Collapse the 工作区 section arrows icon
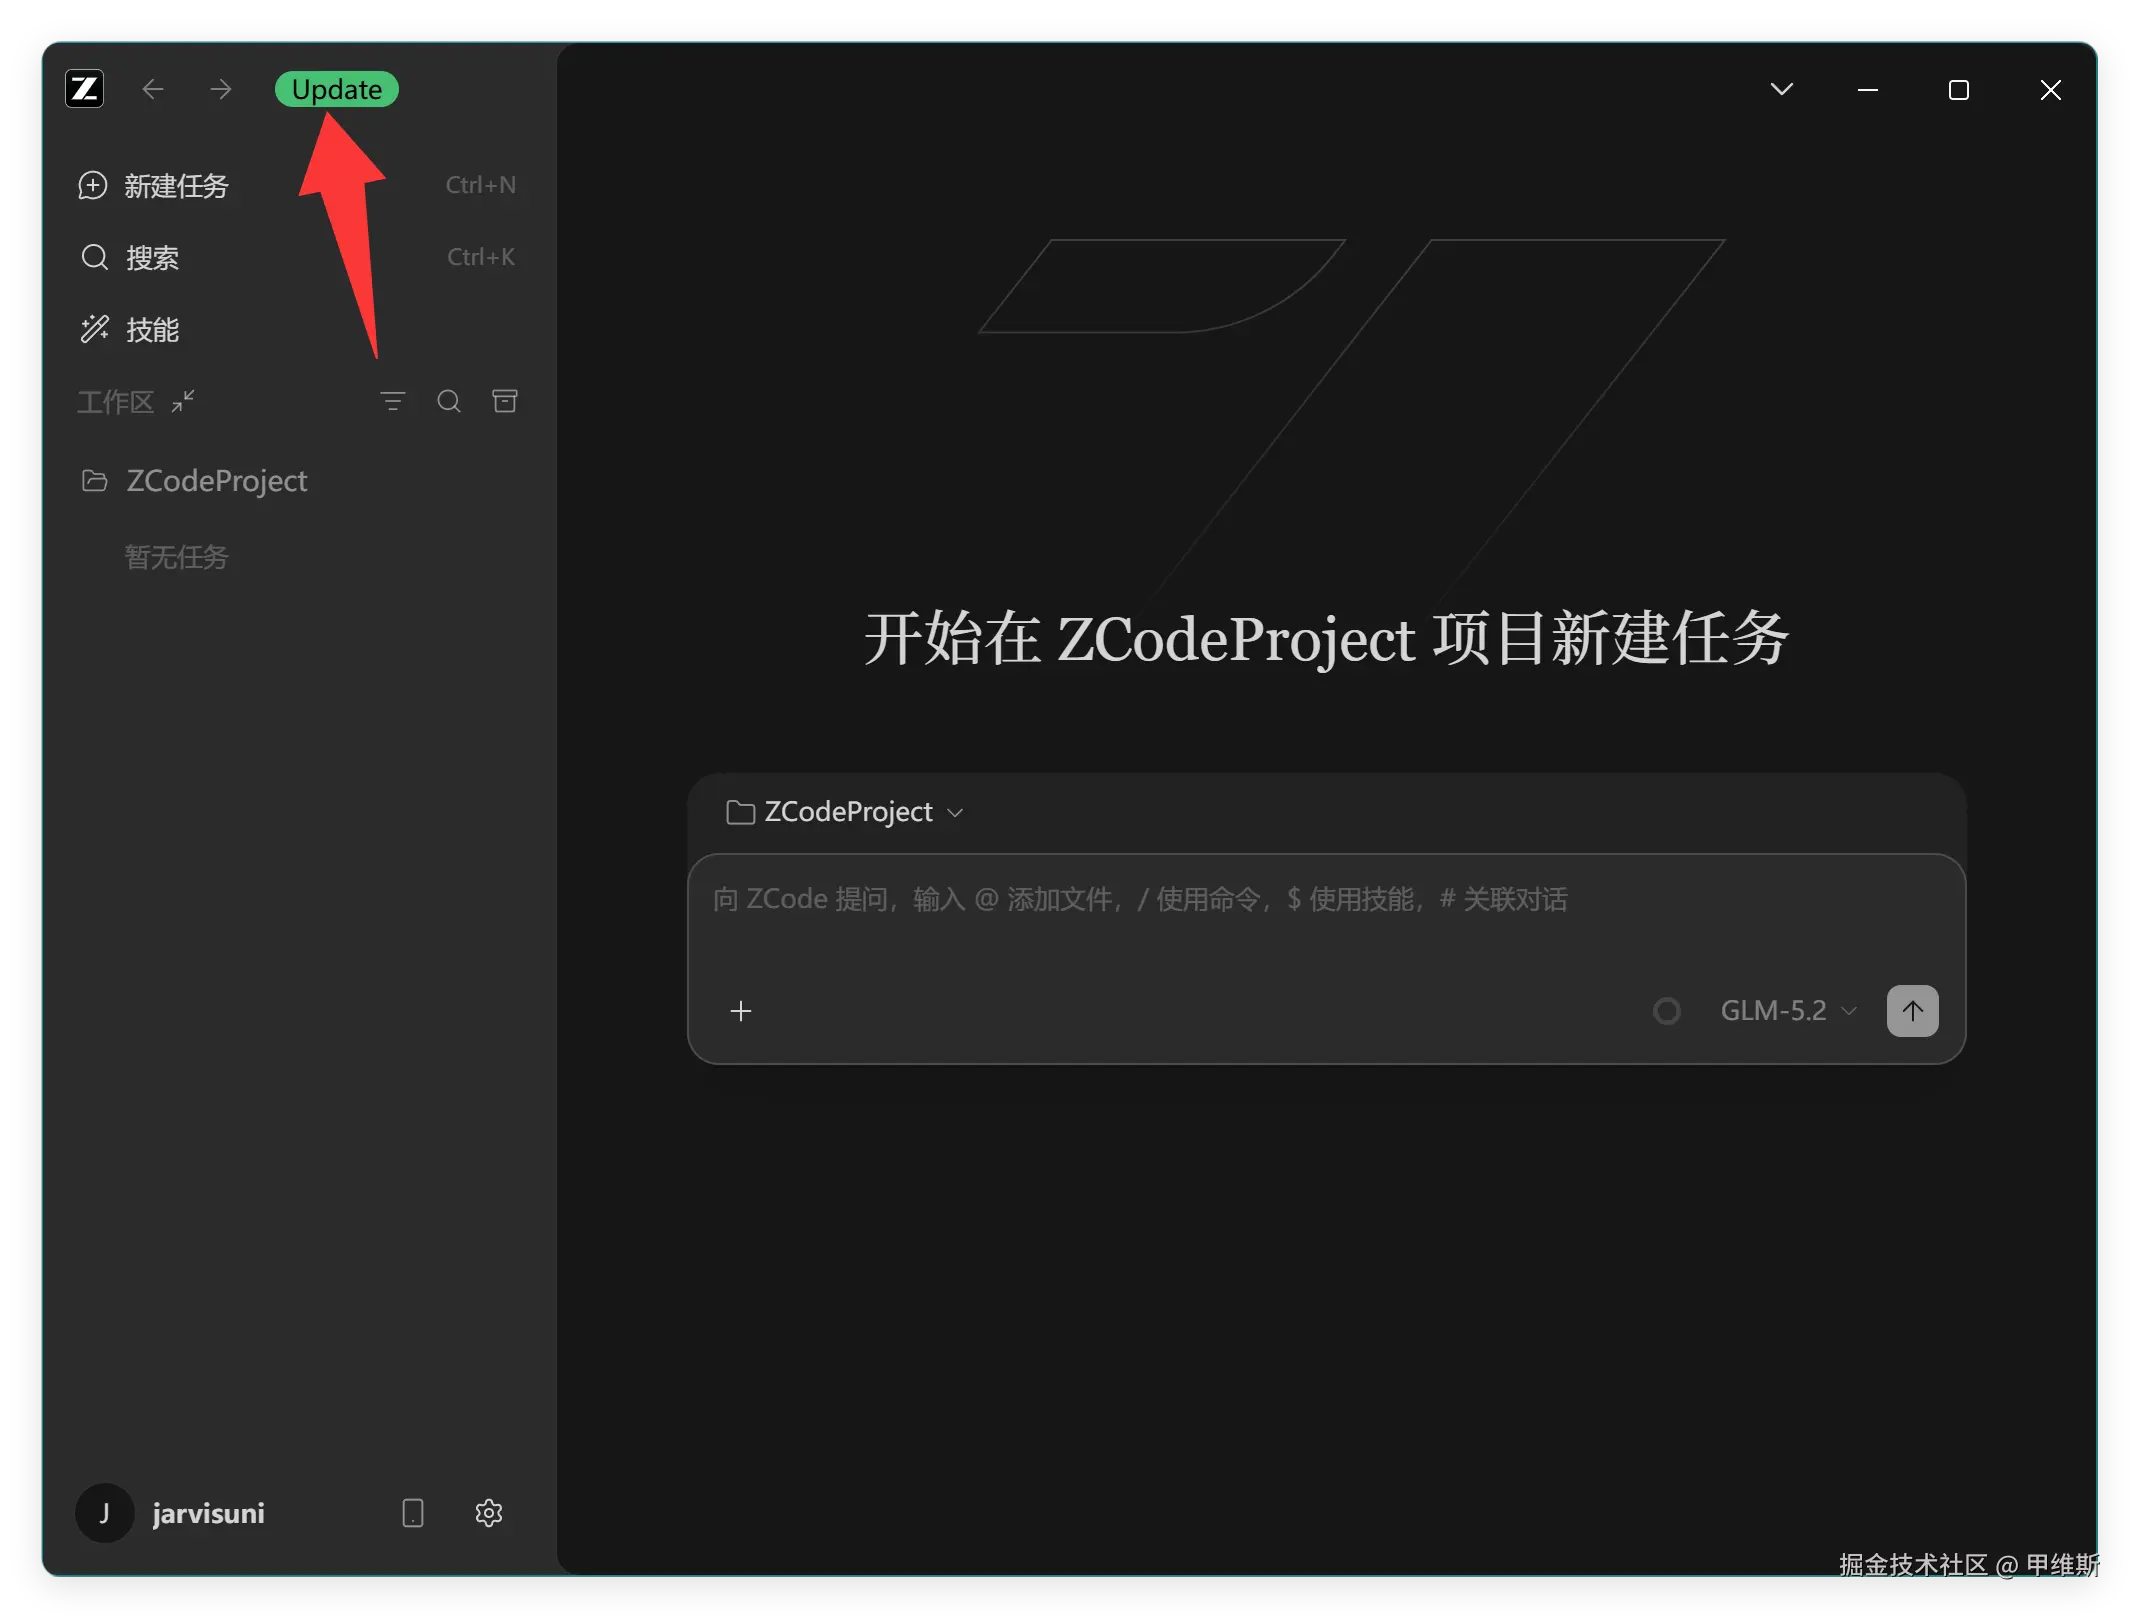This screenshot has height=1618, width=2139. (183, 401)
